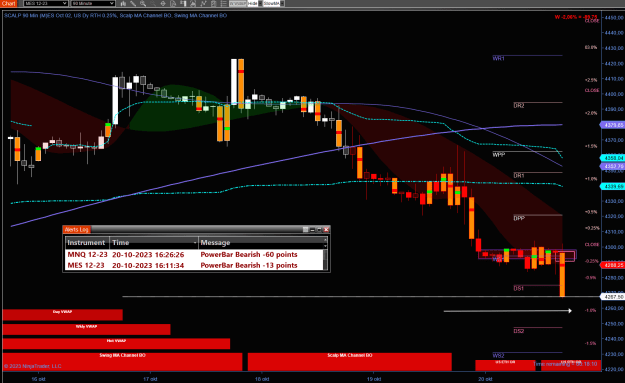The image size is (625, 383).
Task: Select the Chart window tab
Action: click(8, 4)
